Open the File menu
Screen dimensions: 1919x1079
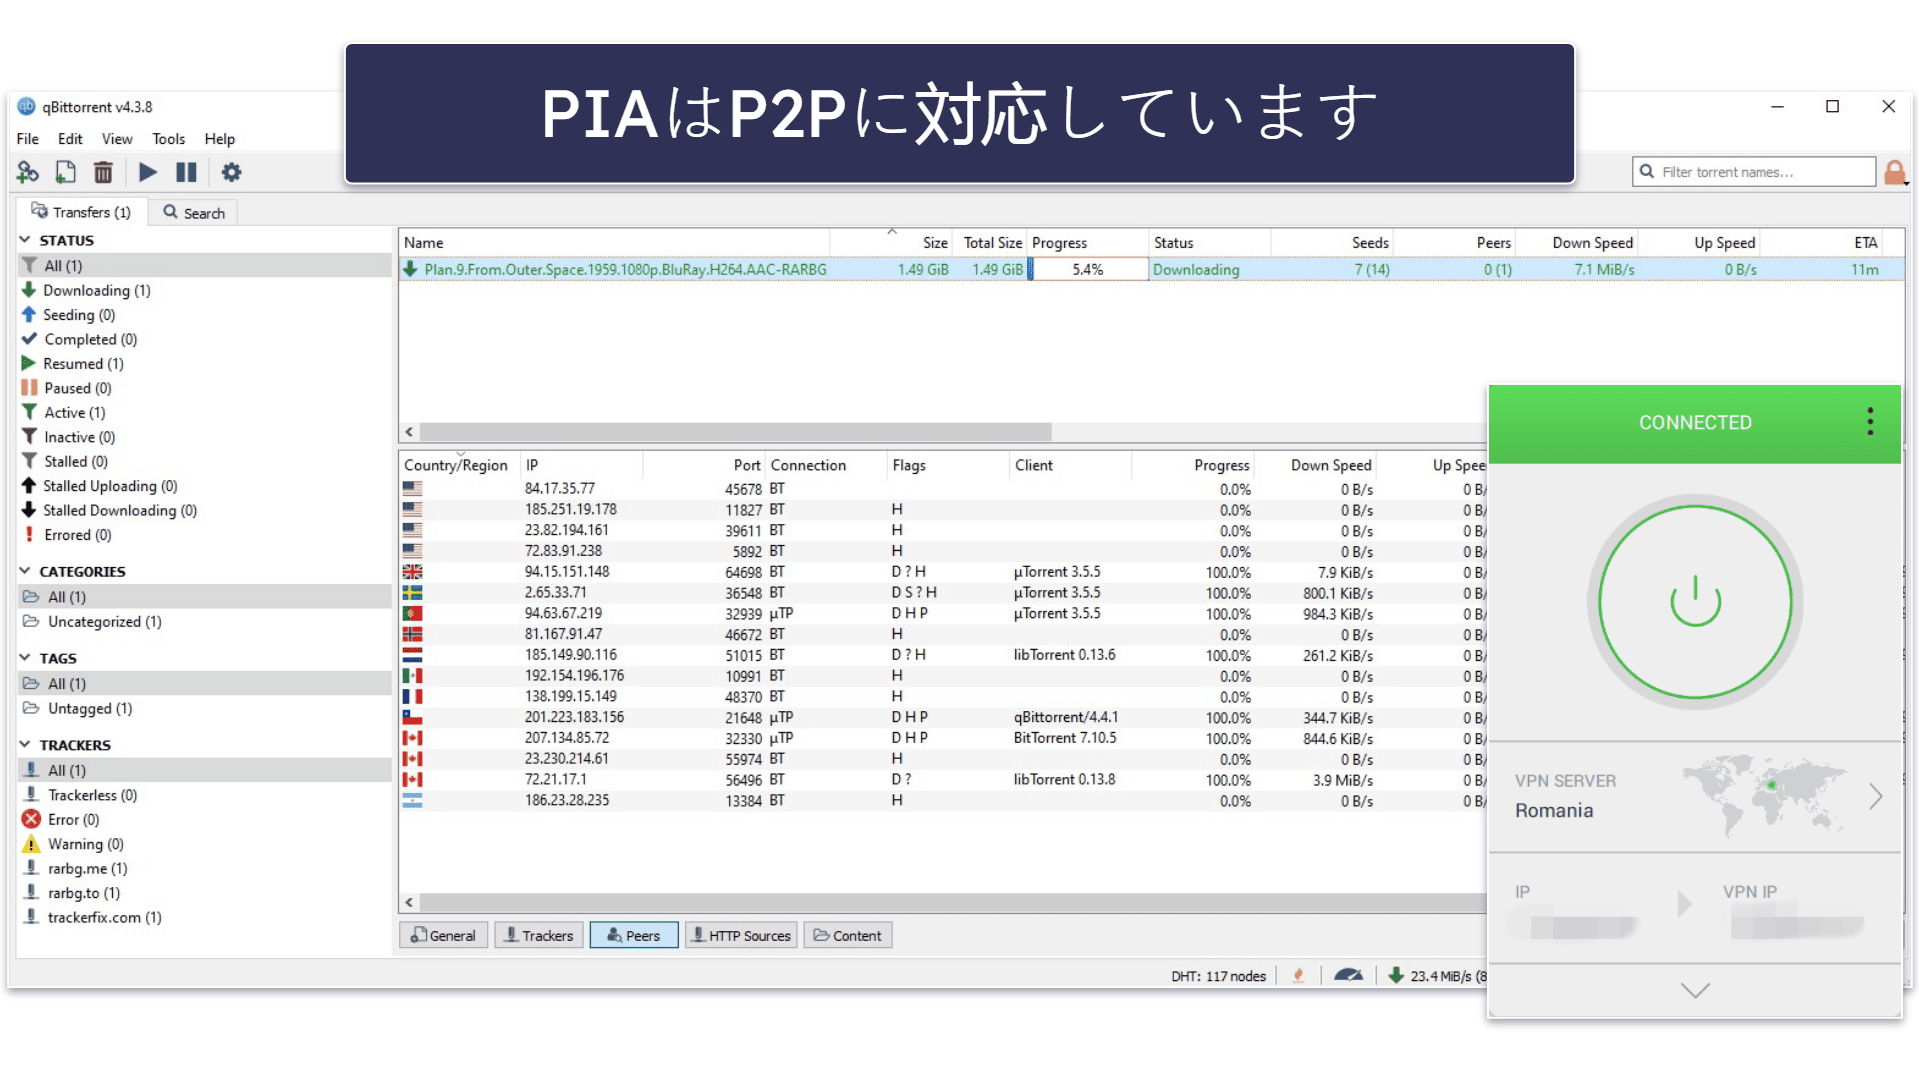tap(28, 139)
